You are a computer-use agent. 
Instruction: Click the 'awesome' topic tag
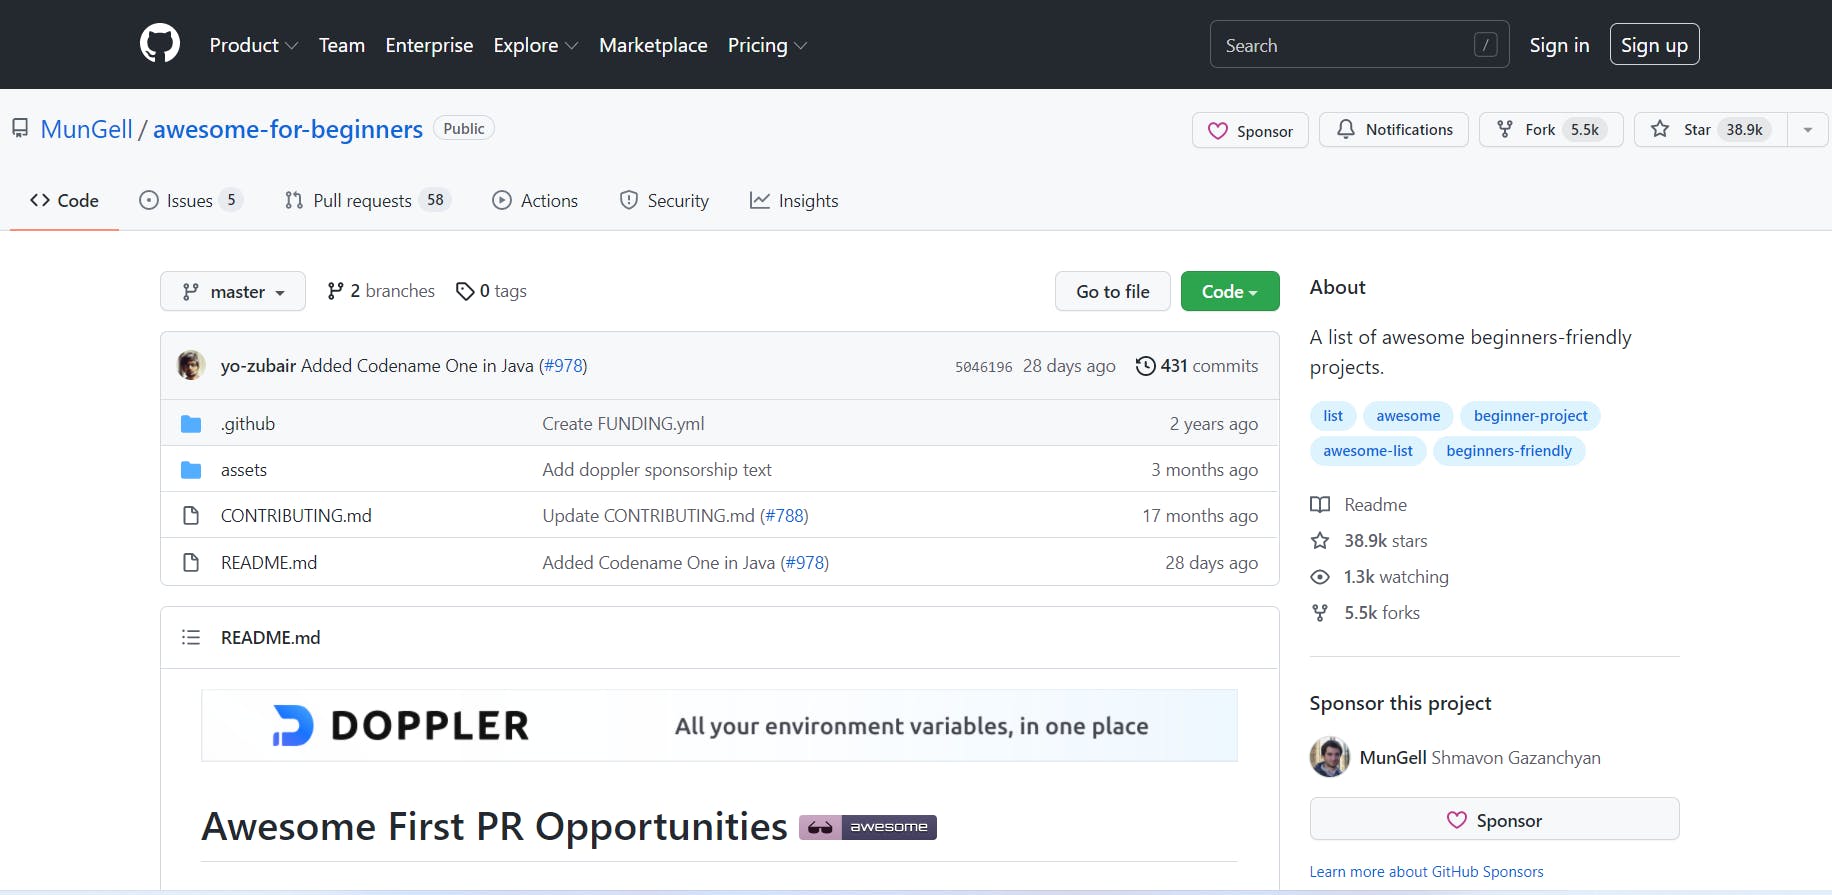(x=1408, y=416)
